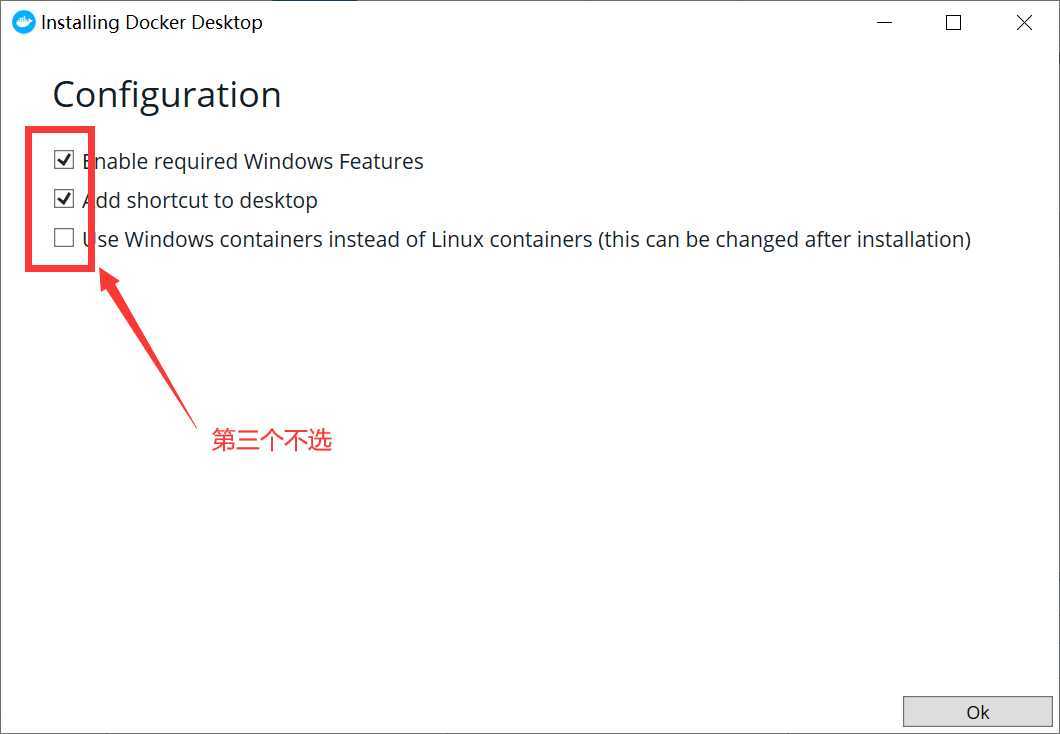Click the red Chinese annotation text
The height and width of the screenshot is (734, 1060).
click(272, 440)
